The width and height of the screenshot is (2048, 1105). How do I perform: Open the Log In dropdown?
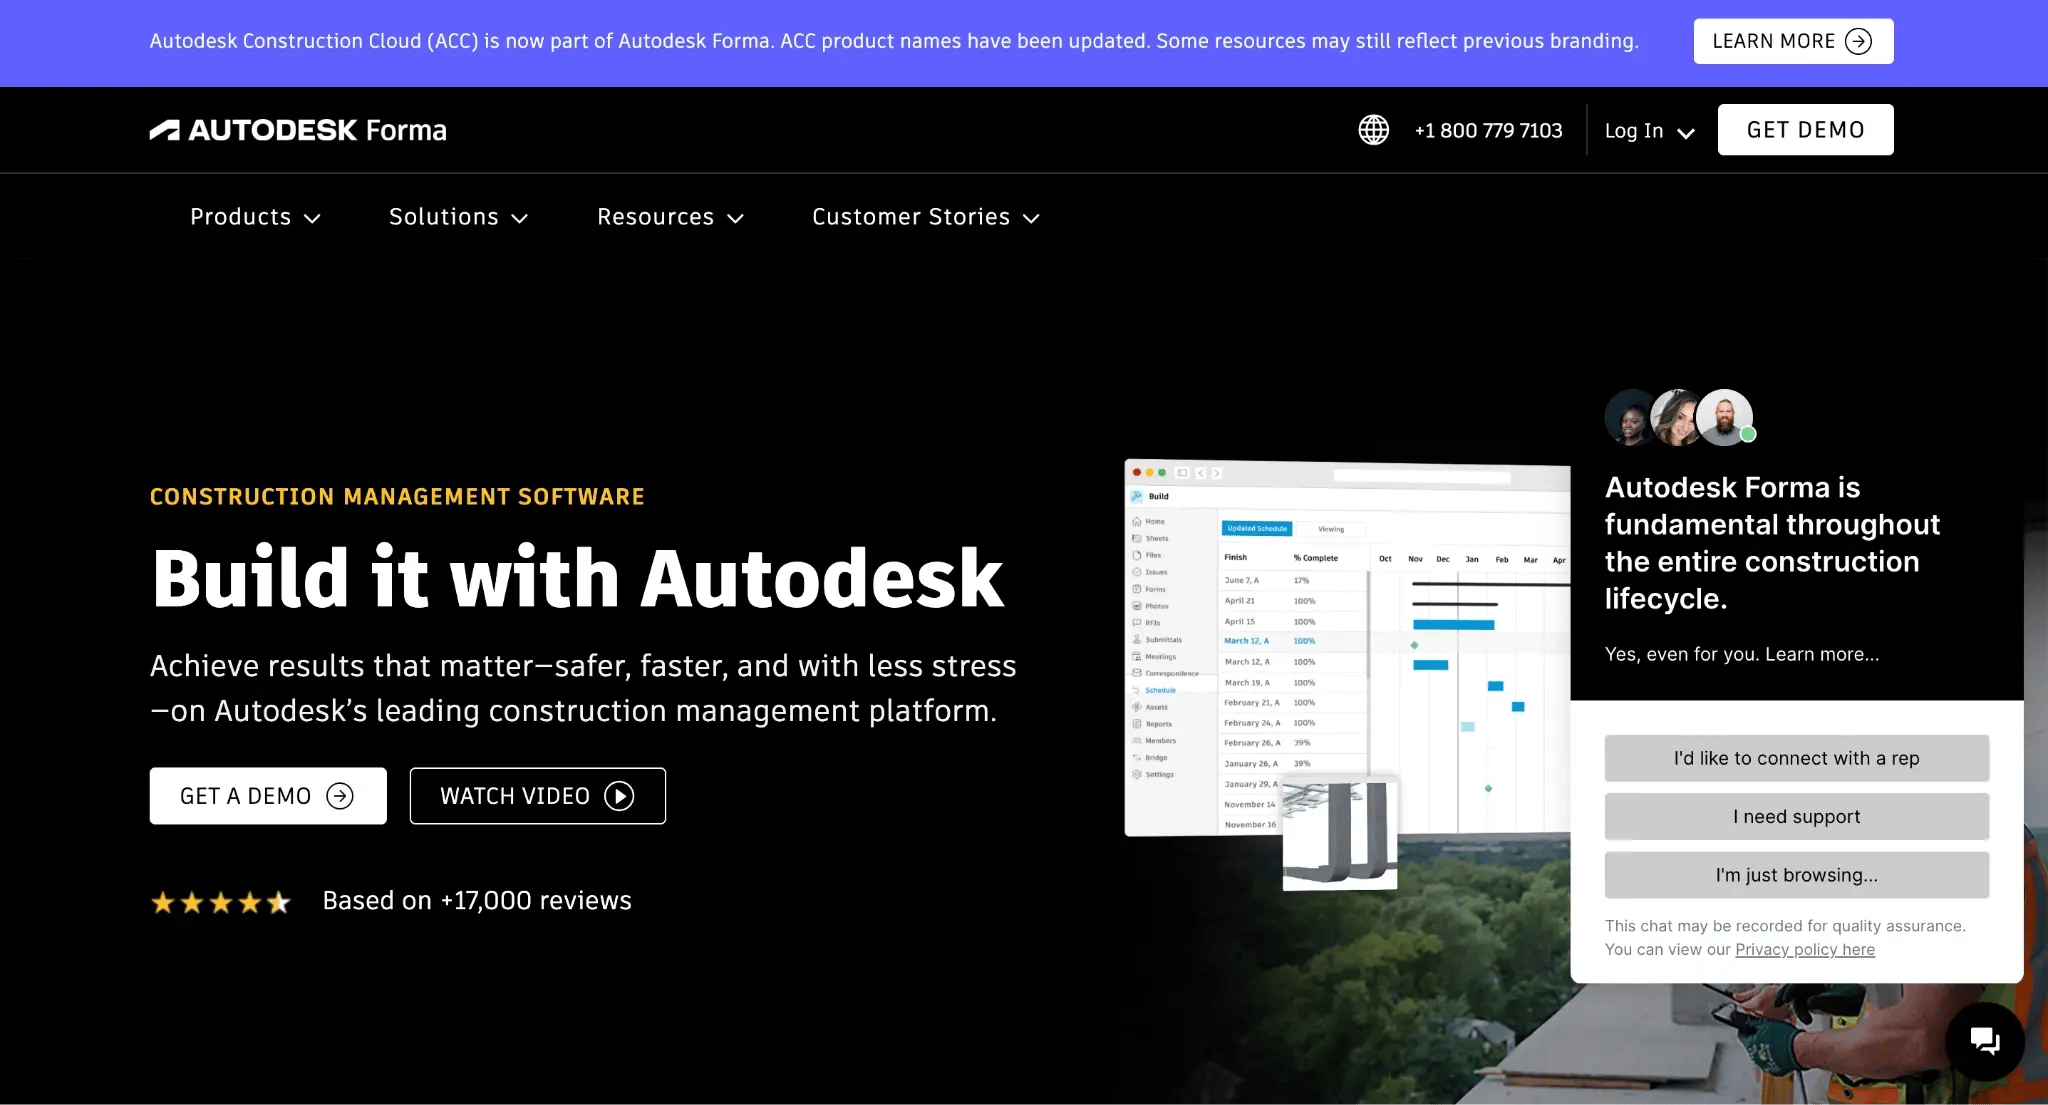1649,131
